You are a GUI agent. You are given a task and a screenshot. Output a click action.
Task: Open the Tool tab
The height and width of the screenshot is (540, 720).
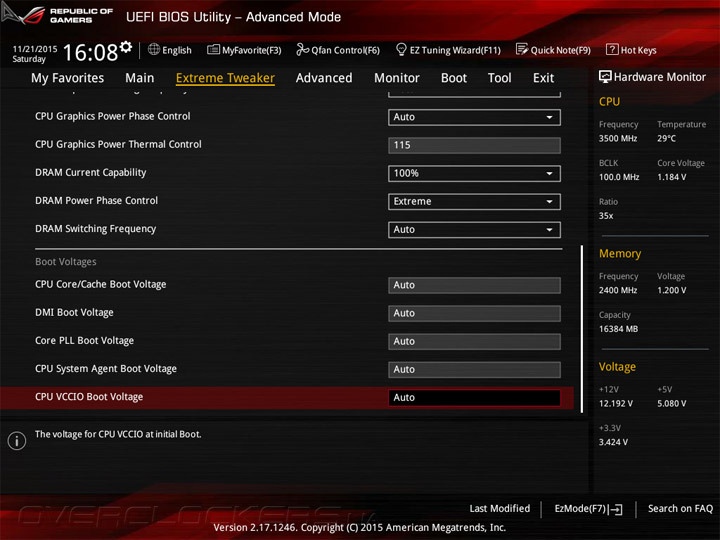tap(499, 78)
